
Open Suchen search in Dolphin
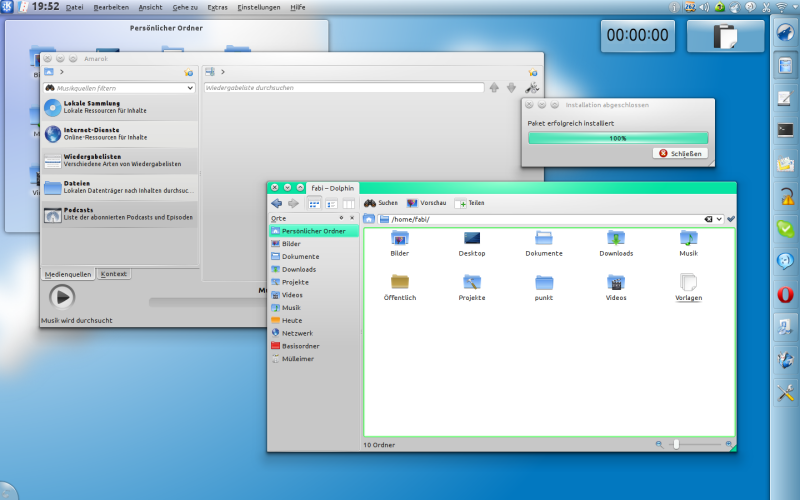381,203
